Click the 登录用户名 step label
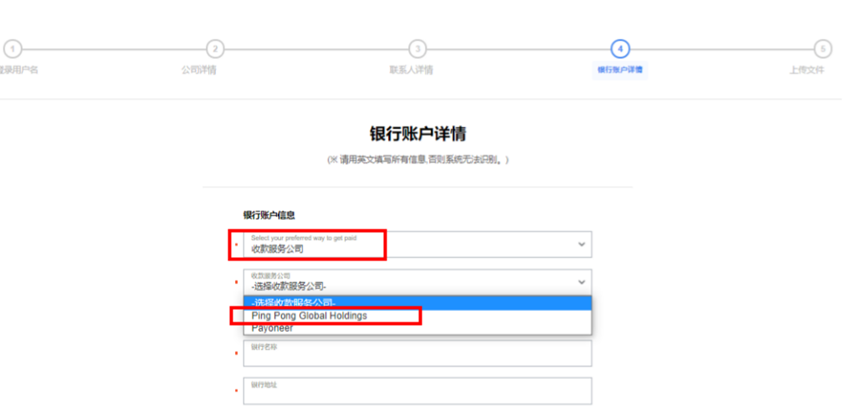865x412 pixels. click(x=18, y=70)
